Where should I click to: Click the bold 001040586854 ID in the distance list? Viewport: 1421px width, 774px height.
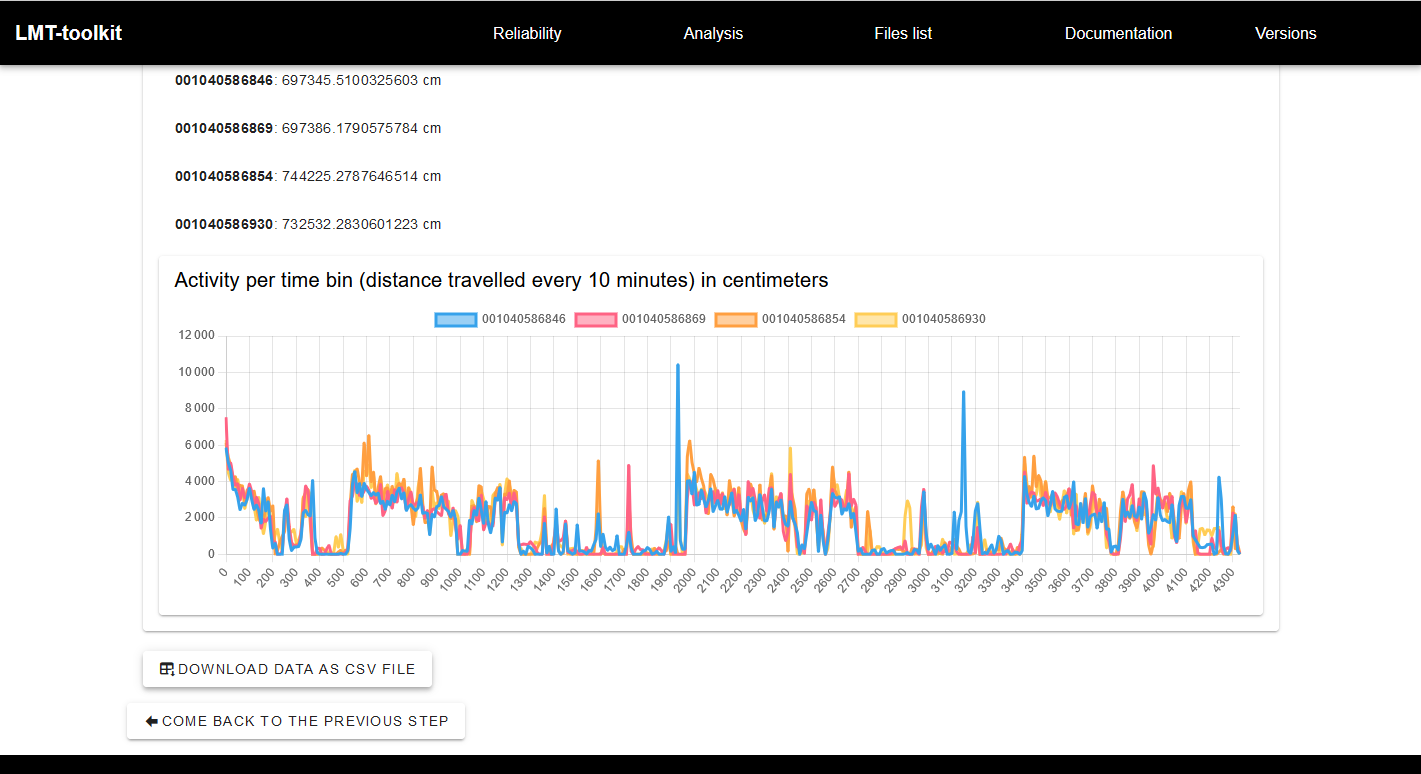click(224, 176)
